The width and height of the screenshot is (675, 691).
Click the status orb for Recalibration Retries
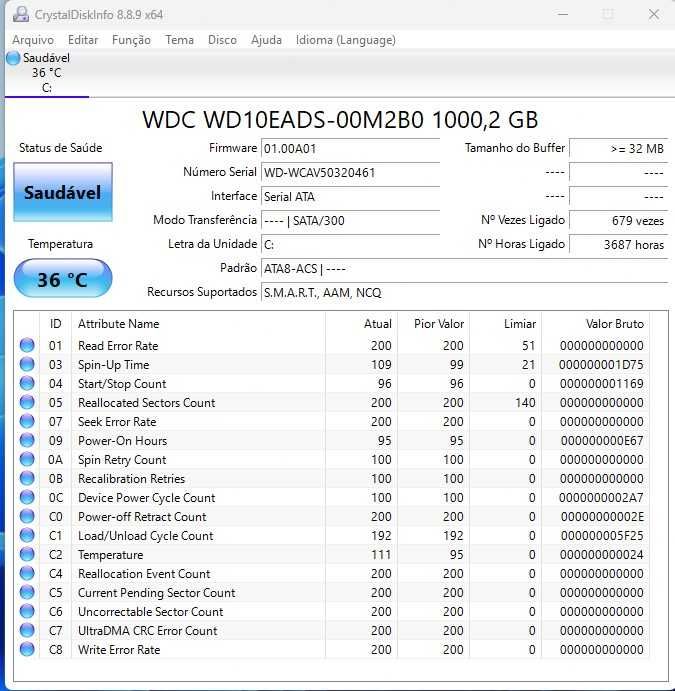point(27,478)
